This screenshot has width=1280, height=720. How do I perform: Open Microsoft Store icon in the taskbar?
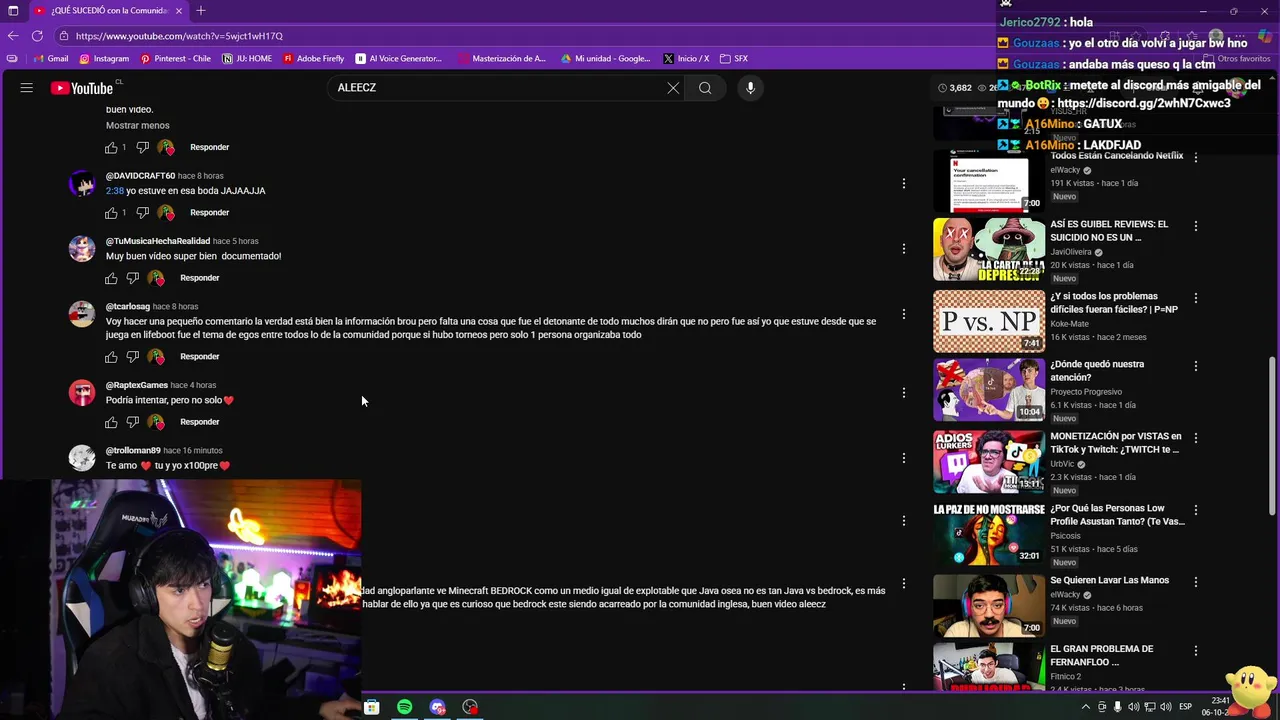click(371, 707)
